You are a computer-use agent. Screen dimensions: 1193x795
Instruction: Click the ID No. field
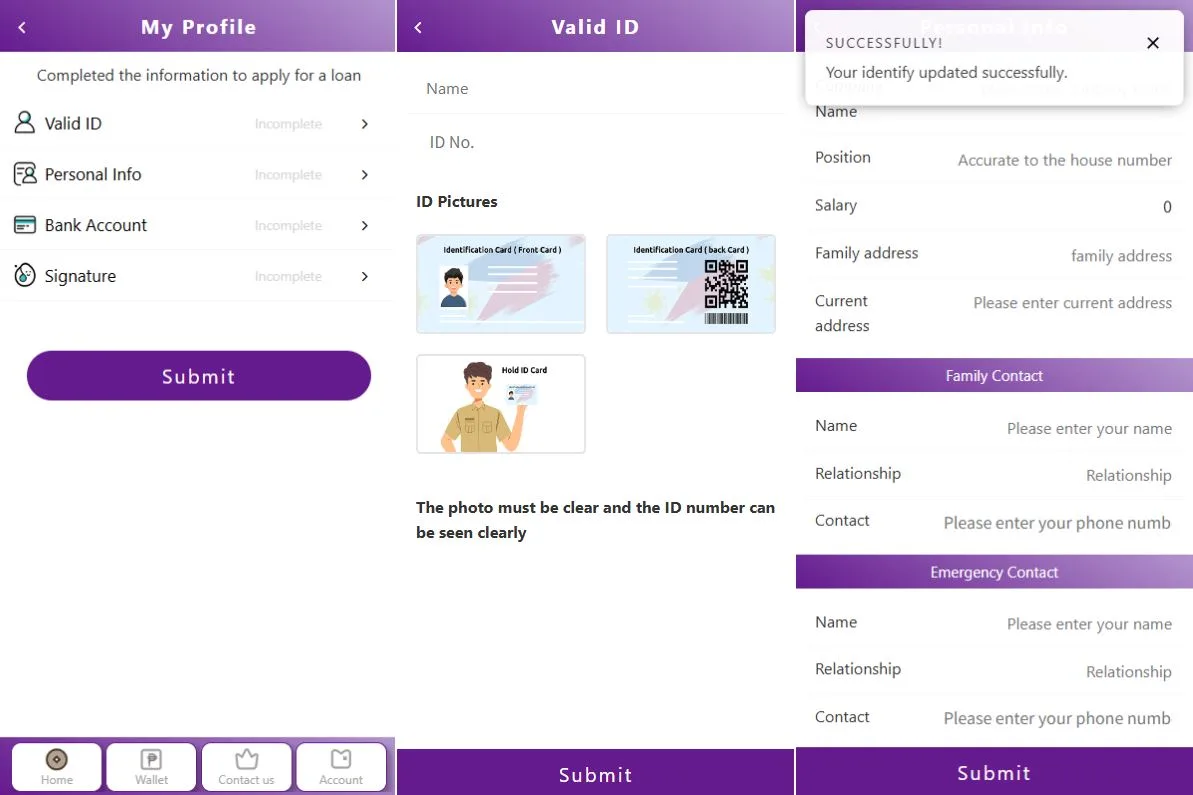pyautogui.click(x=595, y=142)
